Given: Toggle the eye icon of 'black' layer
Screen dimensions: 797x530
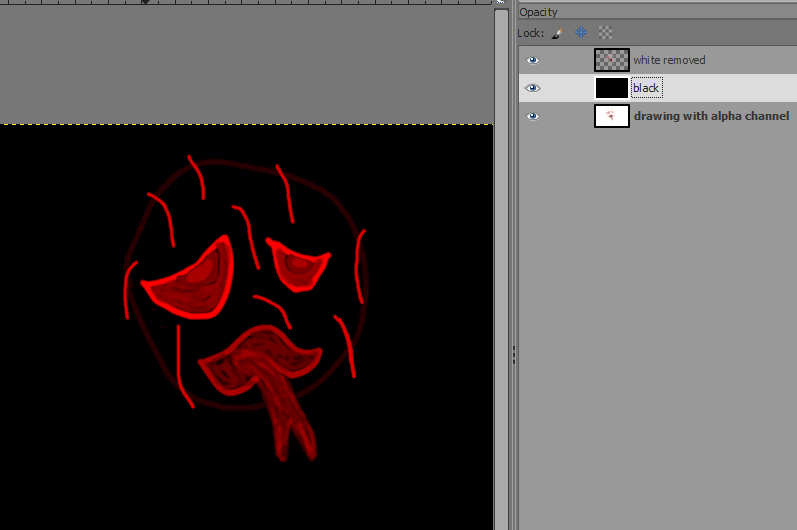Looking at the screenshot, I should point(533,88).
